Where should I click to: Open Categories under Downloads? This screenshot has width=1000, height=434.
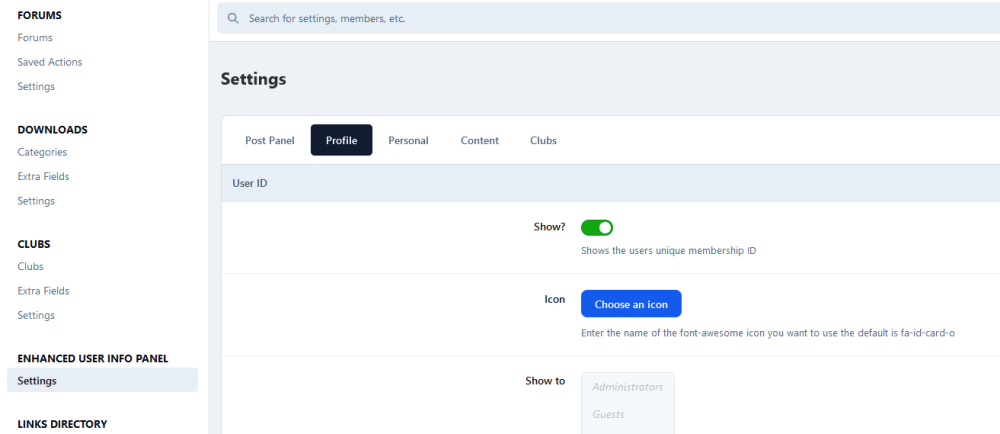click(42, 152)
